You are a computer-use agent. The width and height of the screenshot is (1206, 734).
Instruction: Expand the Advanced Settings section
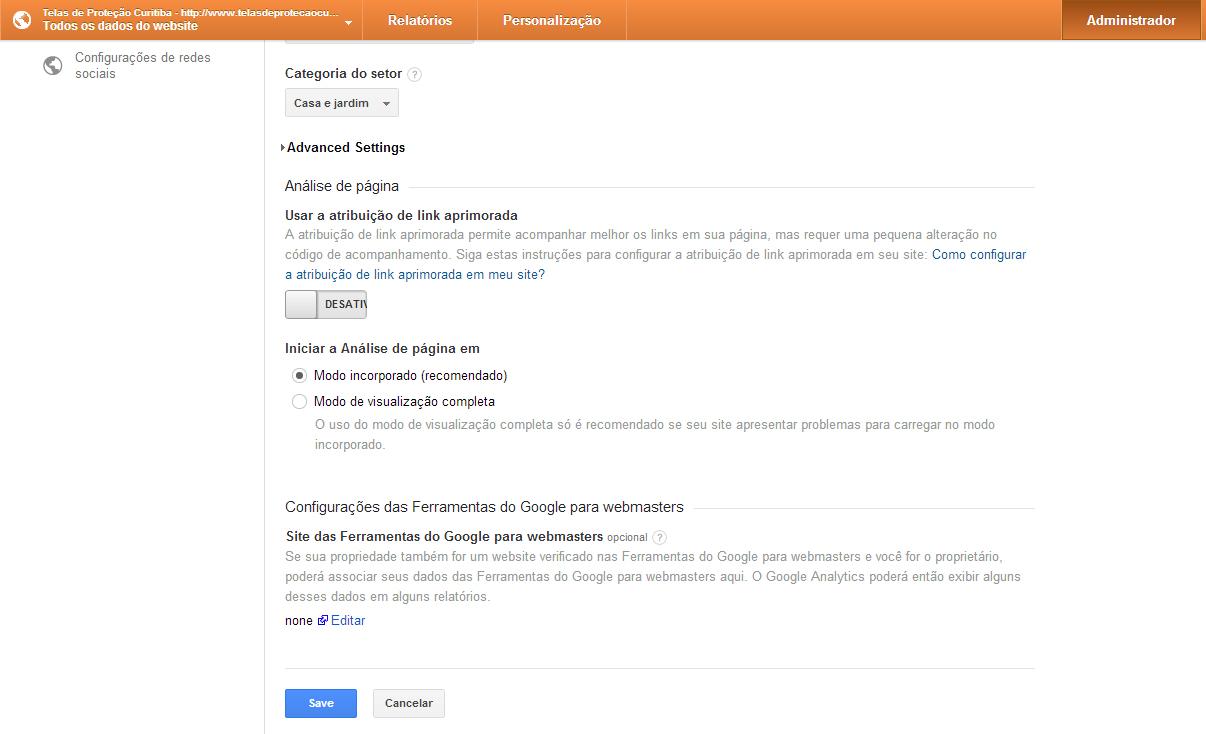tap(344, 147)
